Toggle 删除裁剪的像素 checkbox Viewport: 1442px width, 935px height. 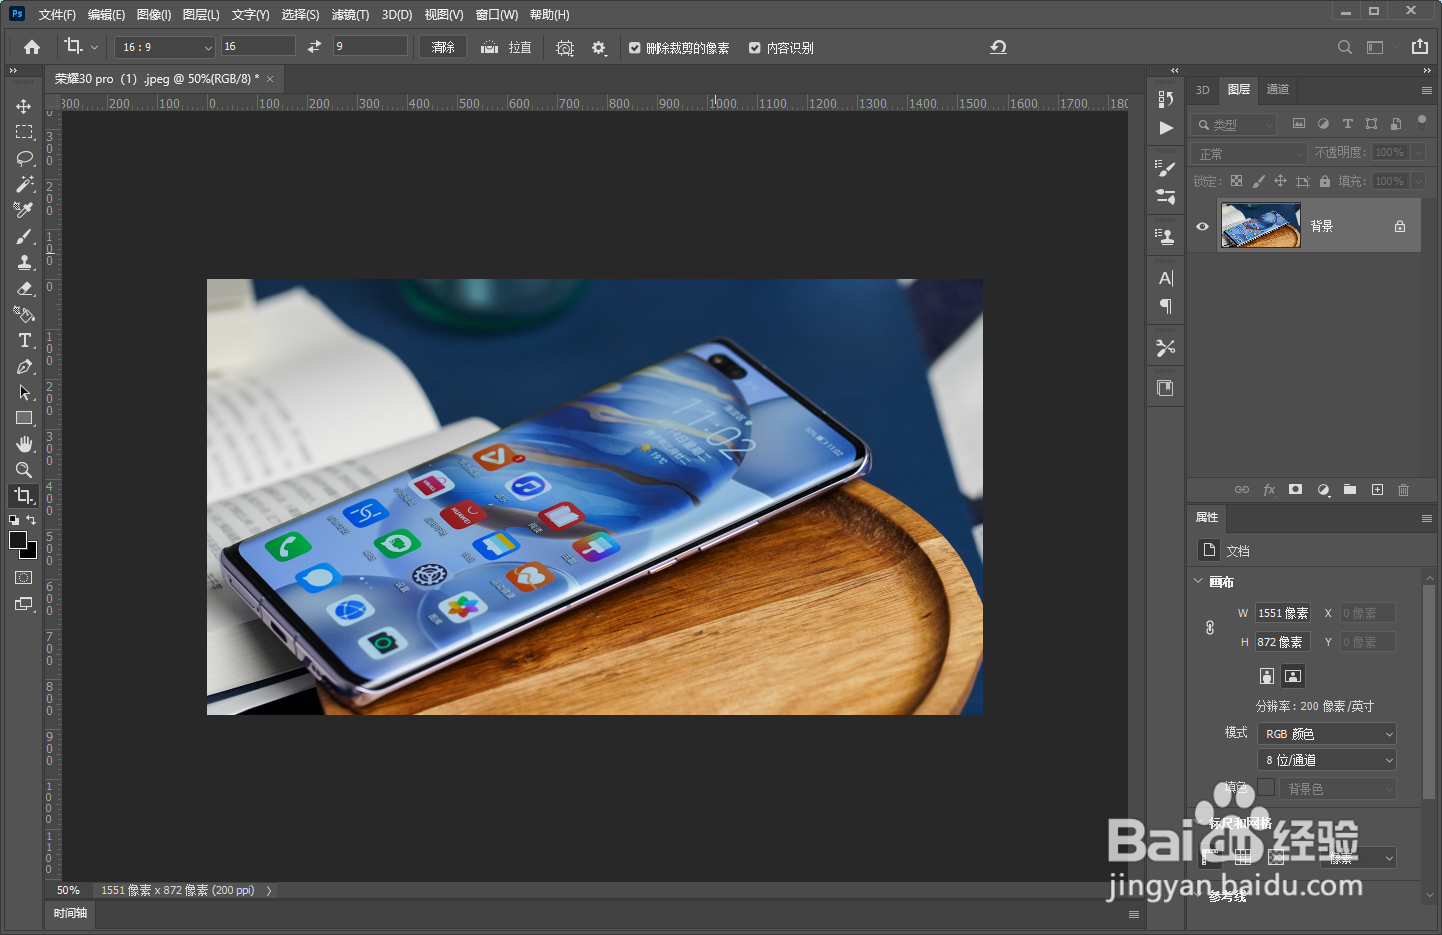tap(634, 48)
